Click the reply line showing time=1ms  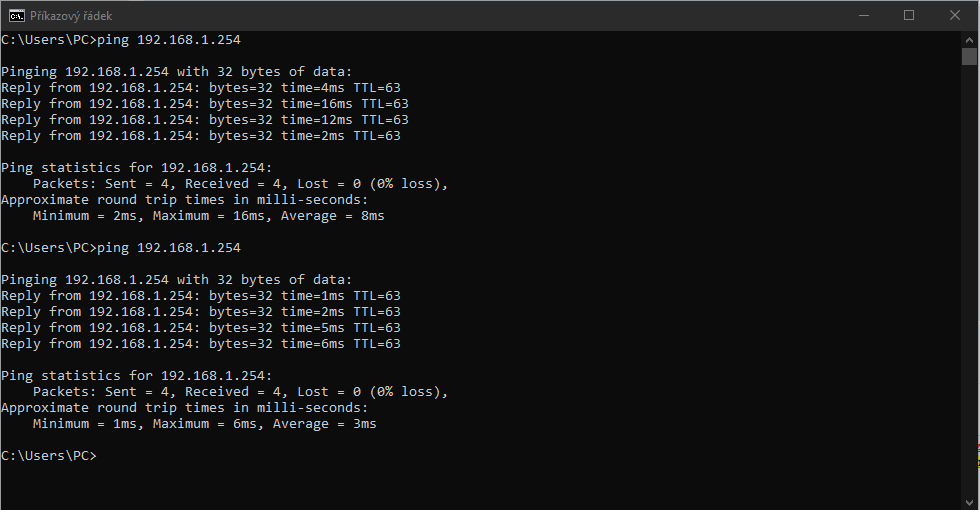coord(201,296)
